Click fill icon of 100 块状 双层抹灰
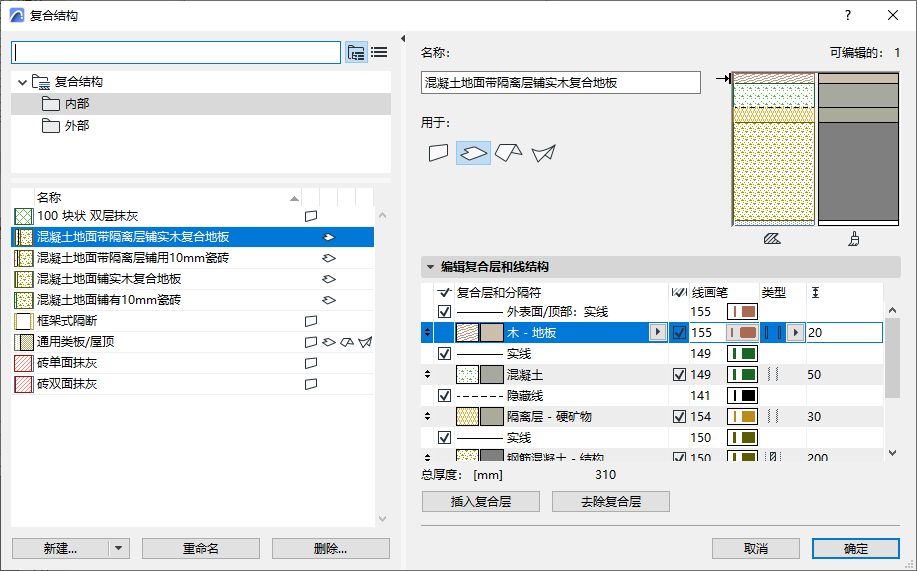 tap(23, 216)
